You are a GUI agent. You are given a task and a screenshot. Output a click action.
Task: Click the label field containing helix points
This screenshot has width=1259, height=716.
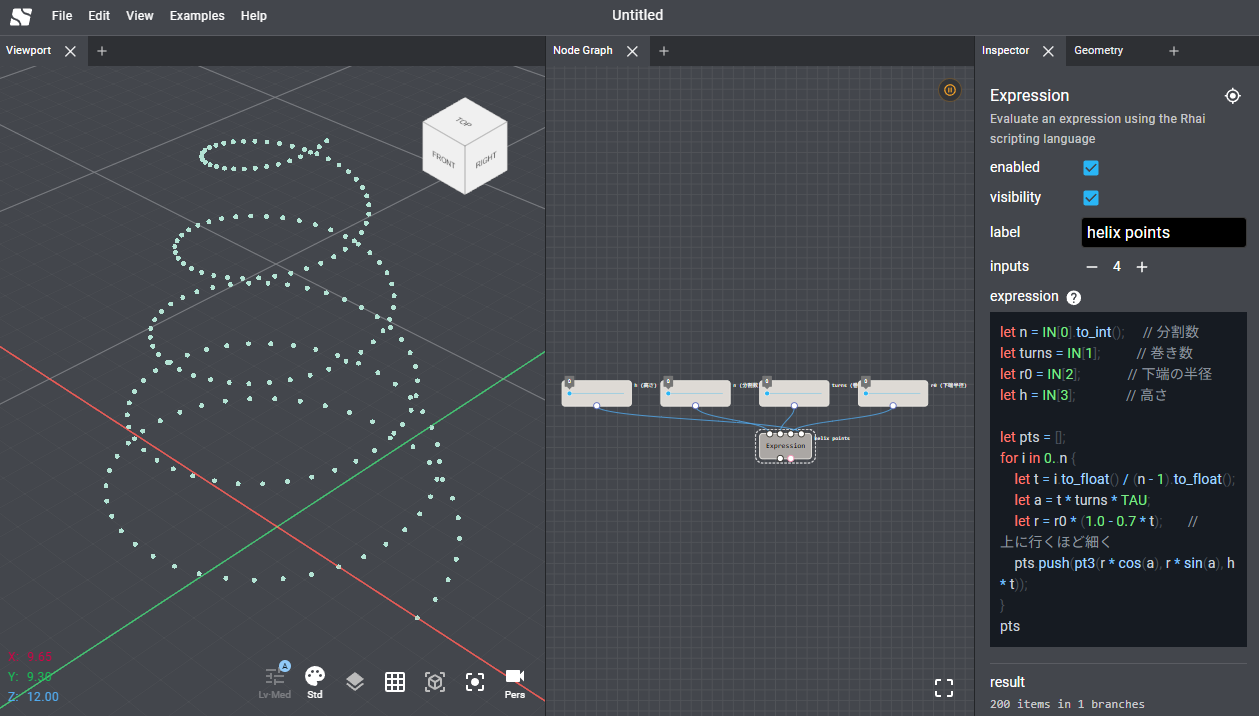click(1164, 233)
